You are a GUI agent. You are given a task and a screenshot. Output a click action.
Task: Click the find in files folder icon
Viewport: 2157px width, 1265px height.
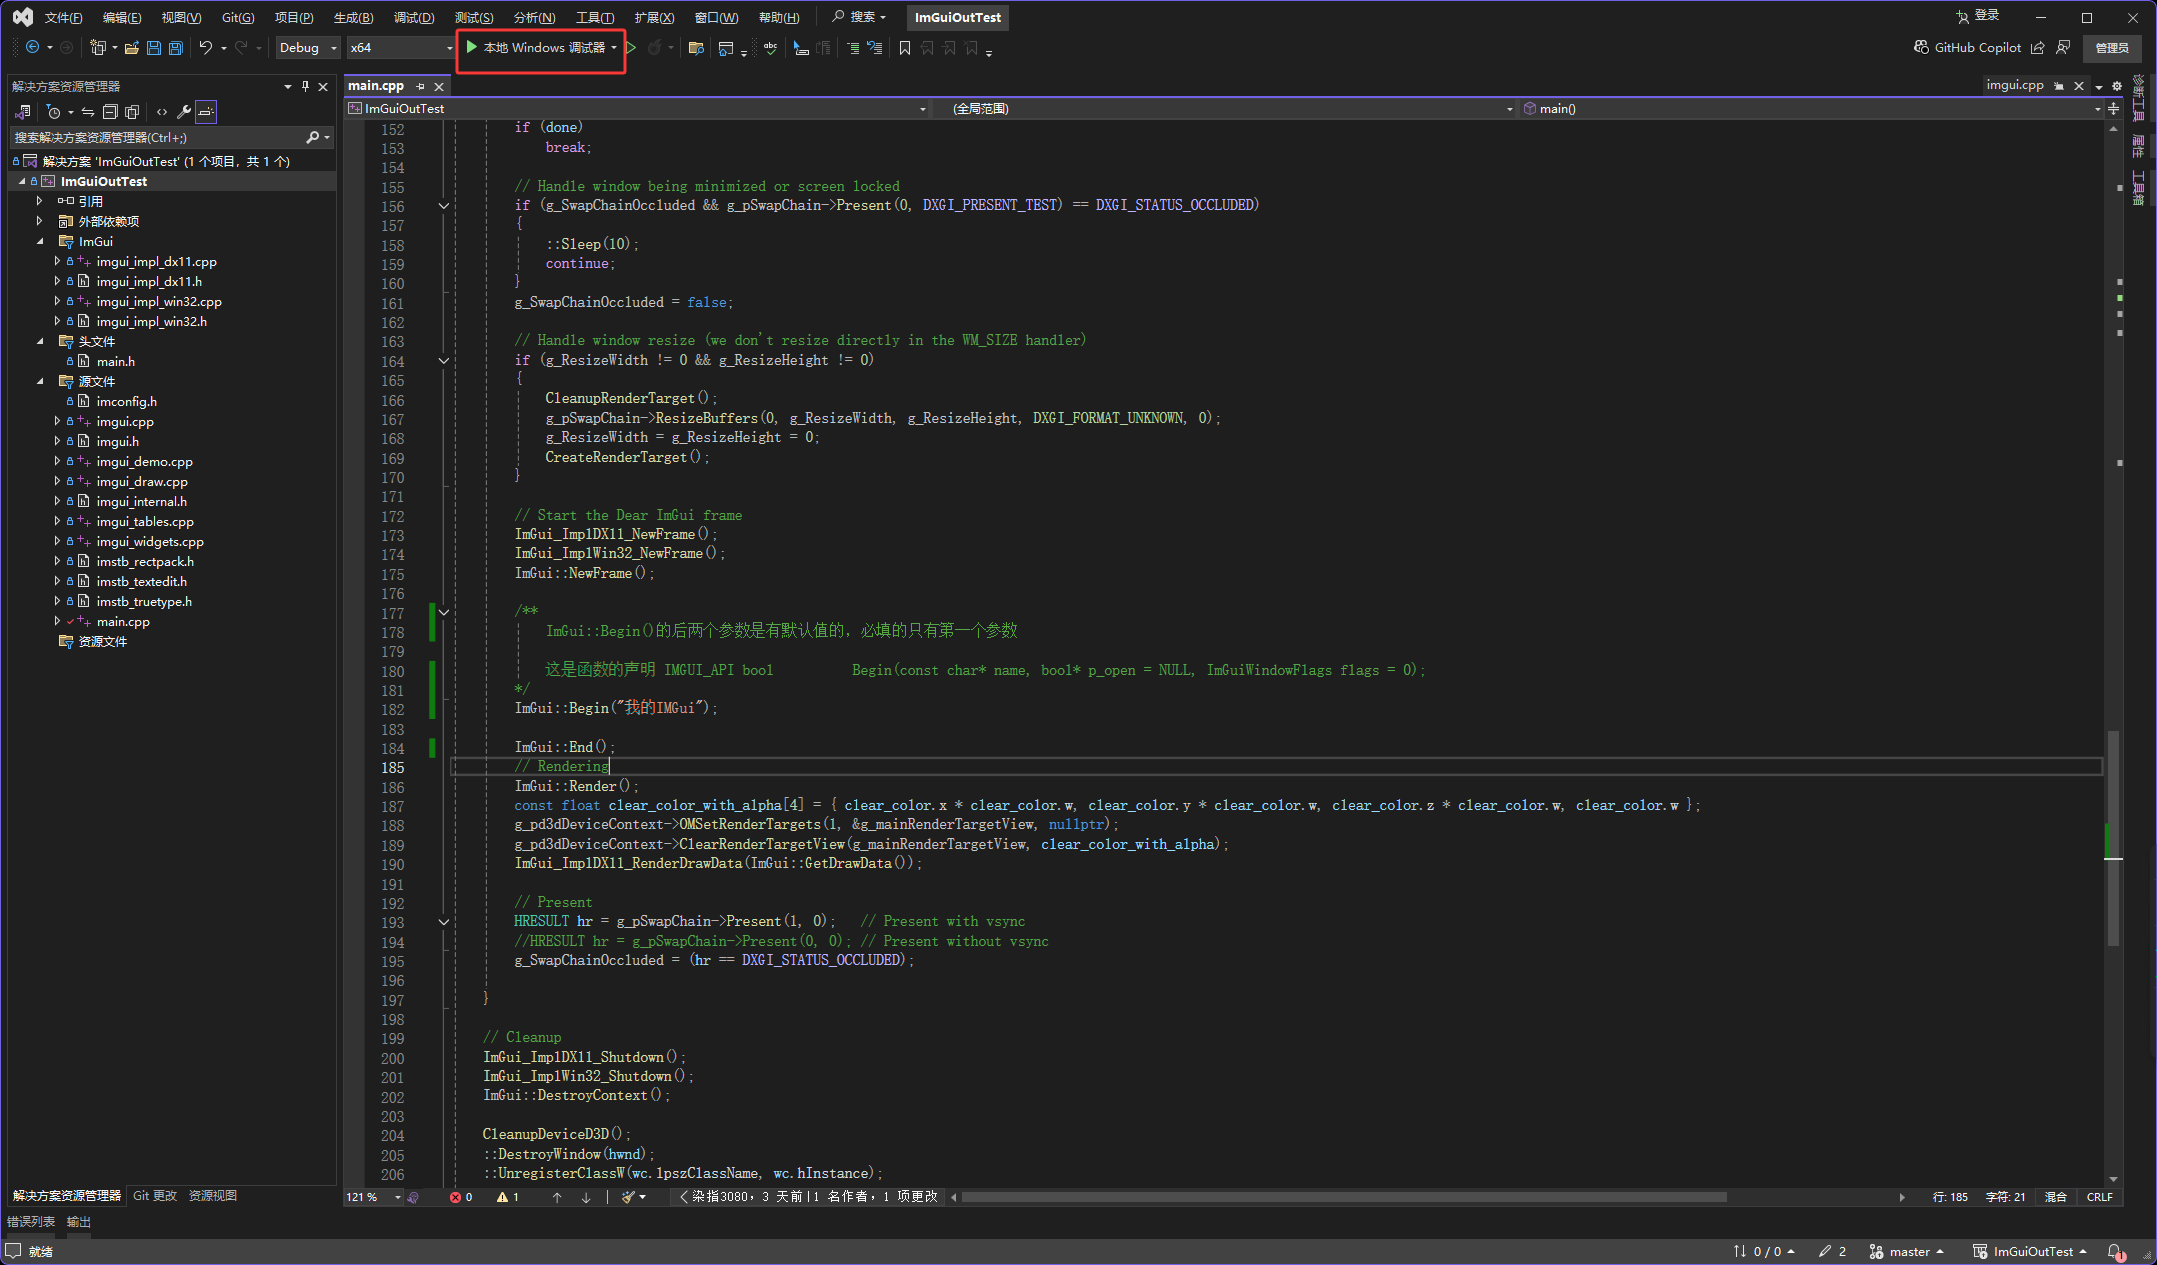click(x=697, y=47)
